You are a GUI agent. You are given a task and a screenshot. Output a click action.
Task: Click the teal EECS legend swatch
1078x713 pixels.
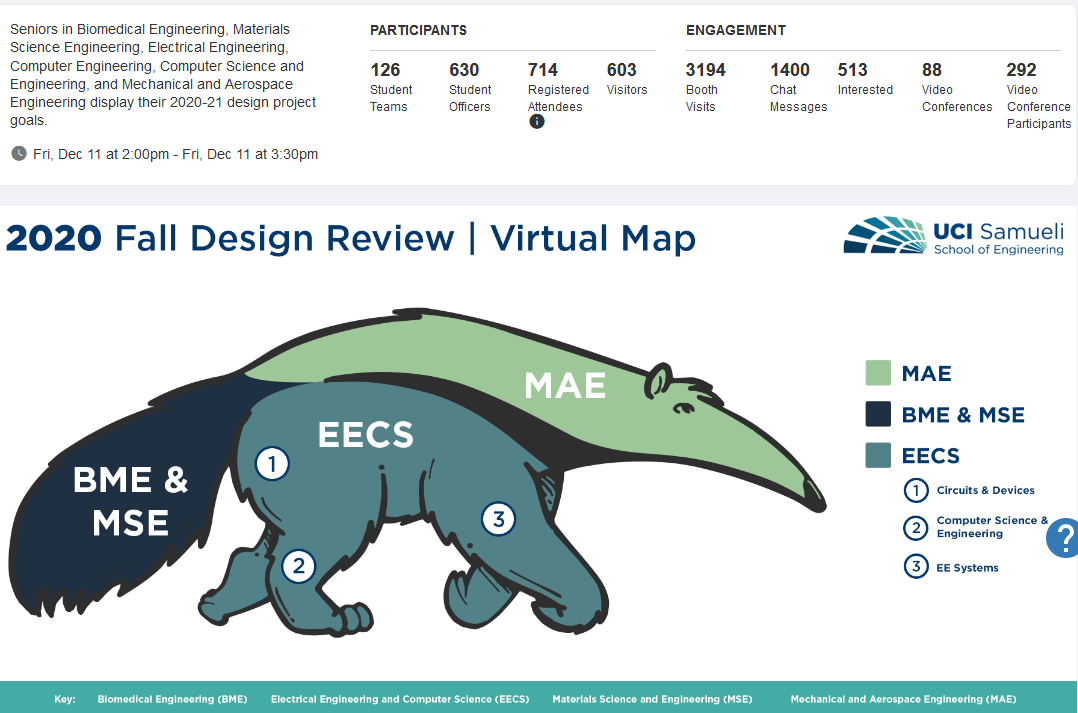coord(878,455)
